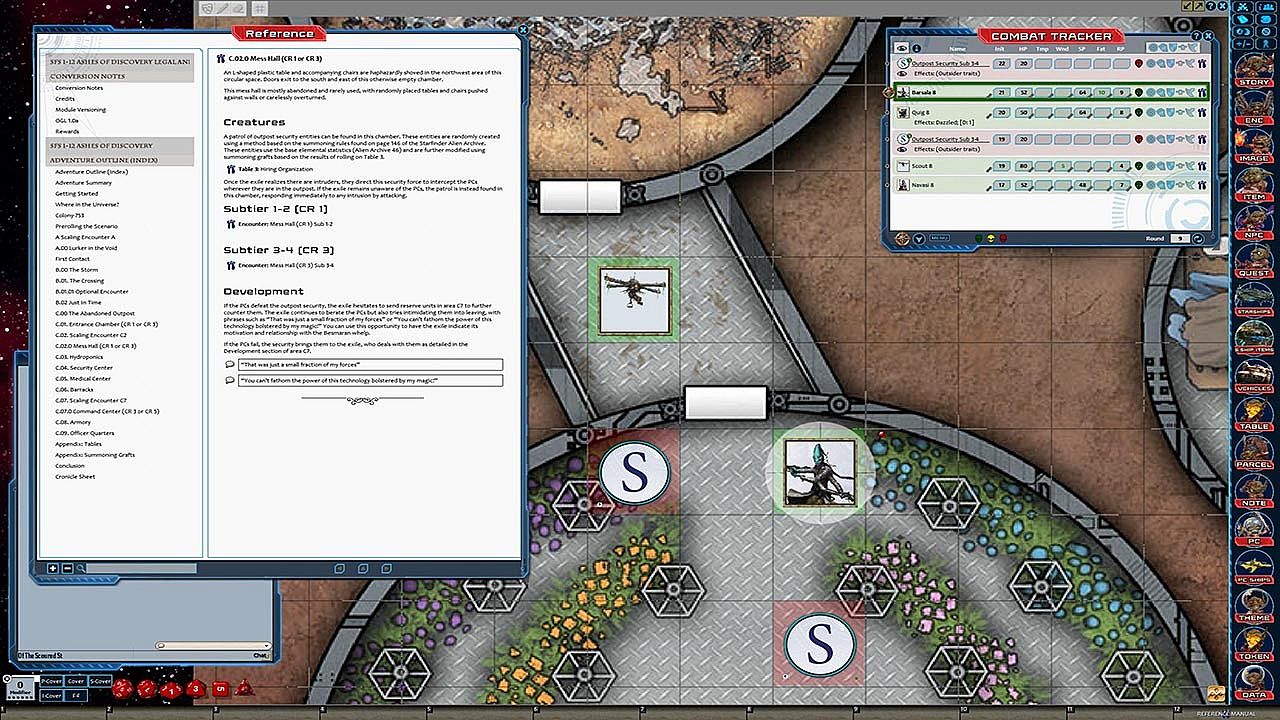The height and width of the screenshot is (720, 1280).
Task: Click the Round number field
Action: click(x=1180, y=239)
